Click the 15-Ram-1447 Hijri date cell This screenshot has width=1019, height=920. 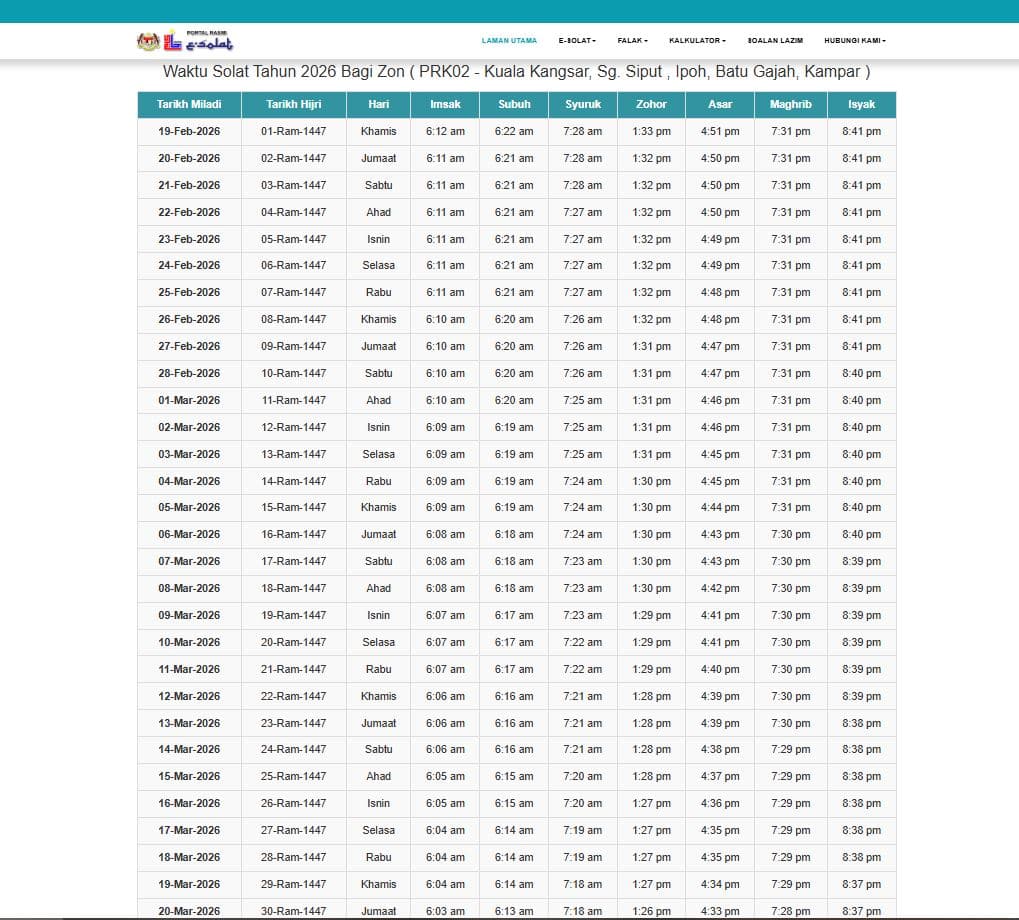point(294,507)
